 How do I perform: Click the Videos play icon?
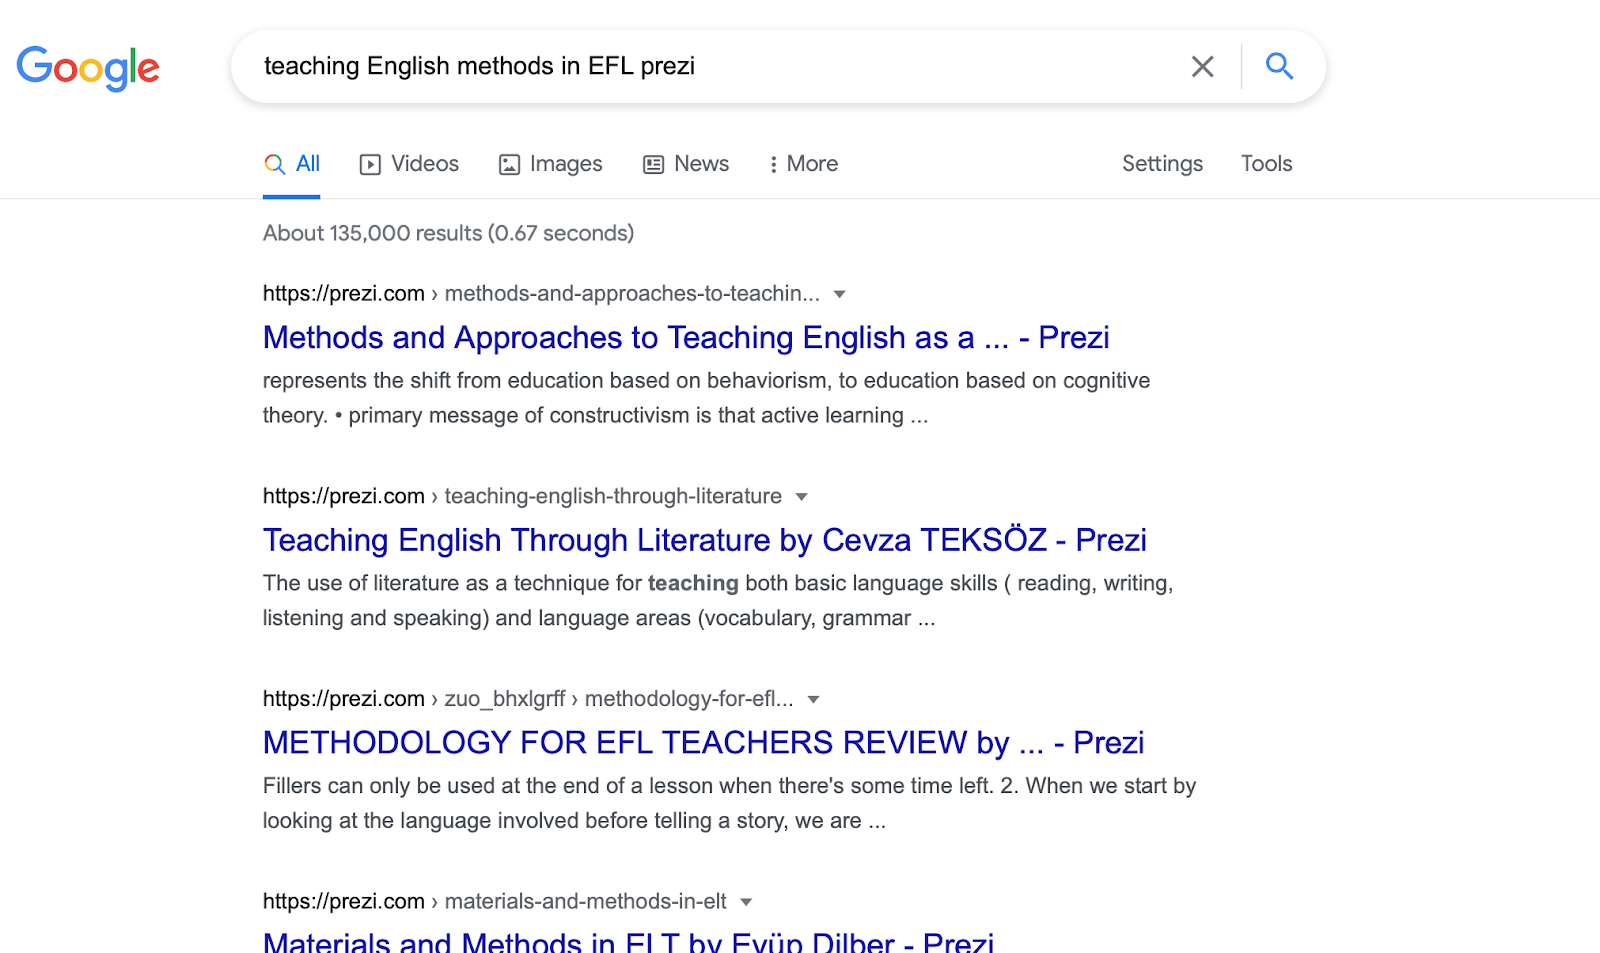click(x=370, y=165)
